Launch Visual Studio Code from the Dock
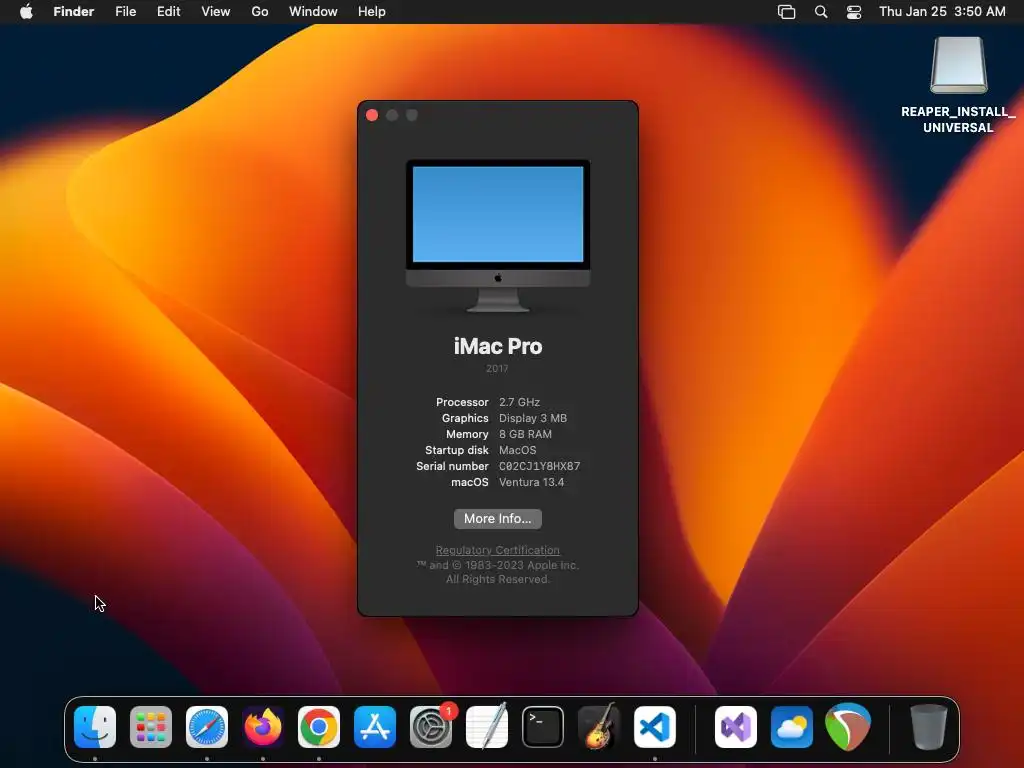 655,727
